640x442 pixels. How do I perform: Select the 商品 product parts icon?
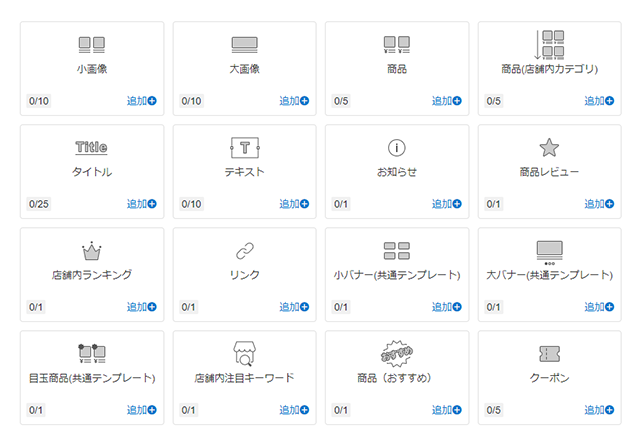tap(397, 45)
